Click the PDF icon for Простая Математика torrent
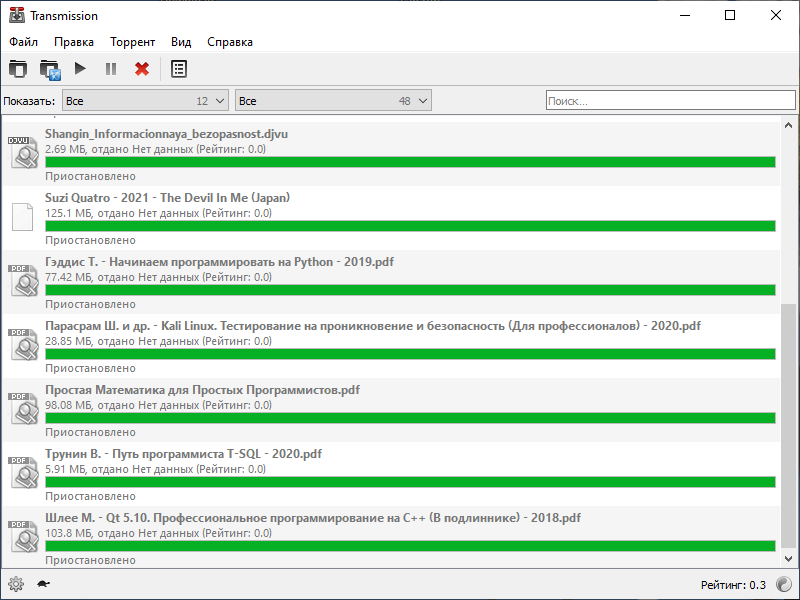This screenshot has width=800, height=600. click(x=23, y=408)
